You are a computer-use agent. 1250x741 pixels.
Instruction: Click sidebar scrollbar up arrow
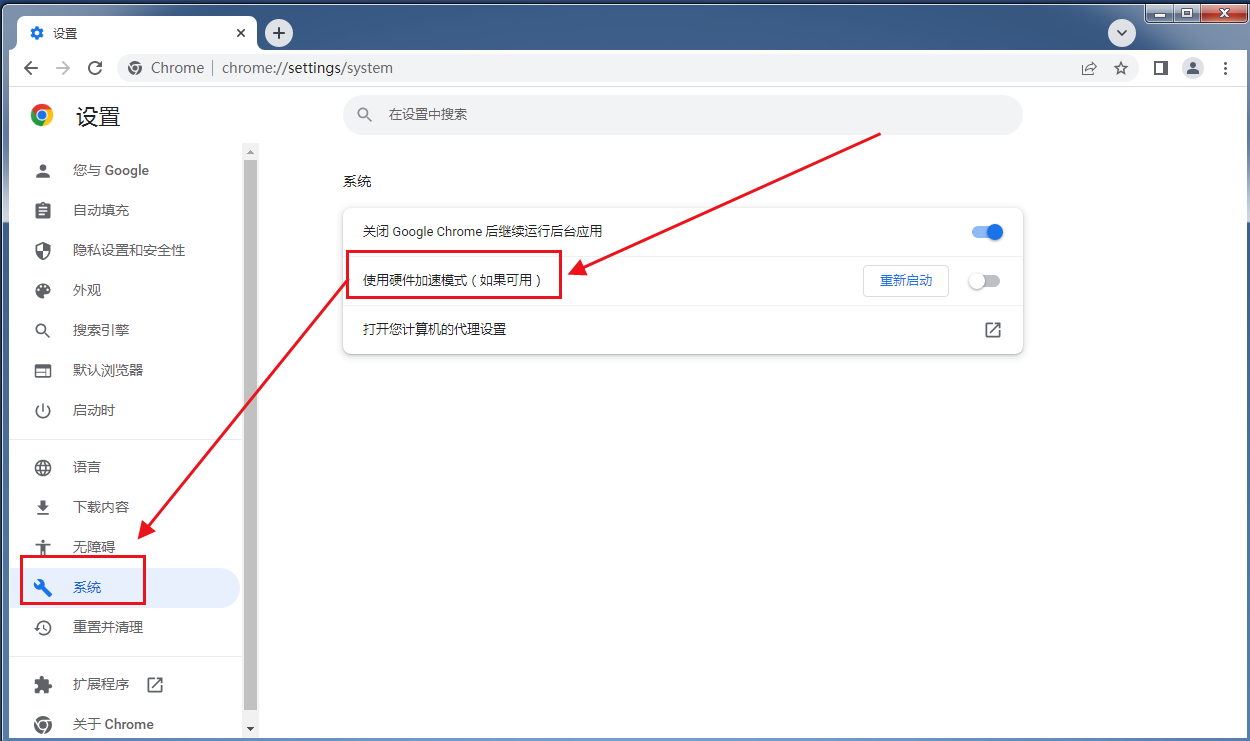click(251, 152)
